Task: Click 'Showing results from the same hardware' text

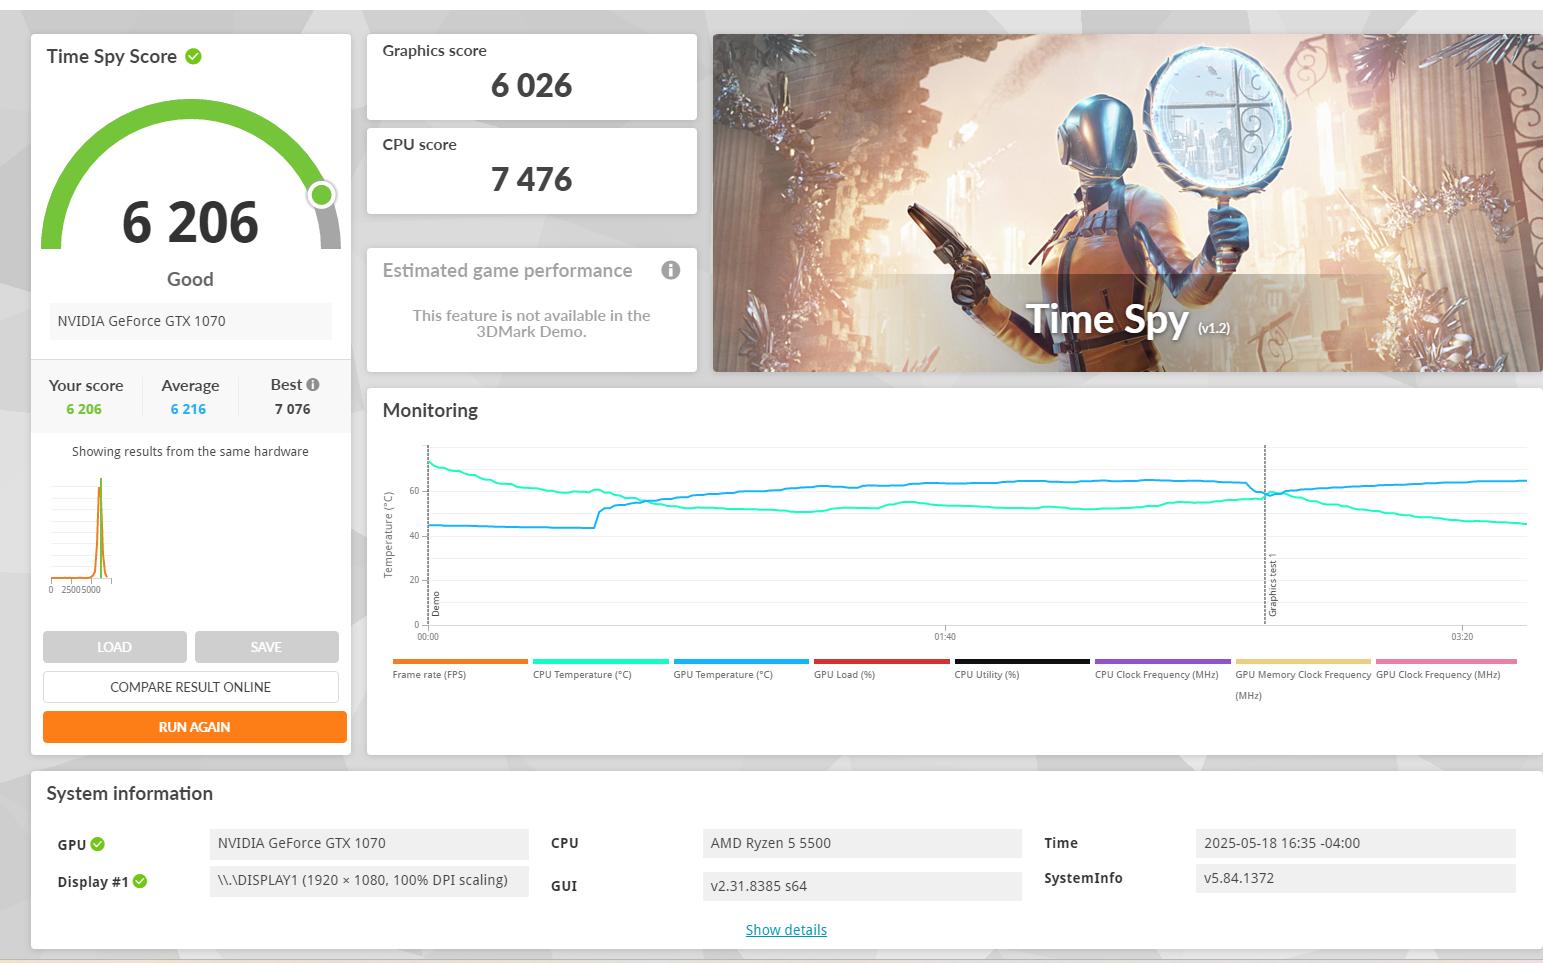Action: (190, 452)
